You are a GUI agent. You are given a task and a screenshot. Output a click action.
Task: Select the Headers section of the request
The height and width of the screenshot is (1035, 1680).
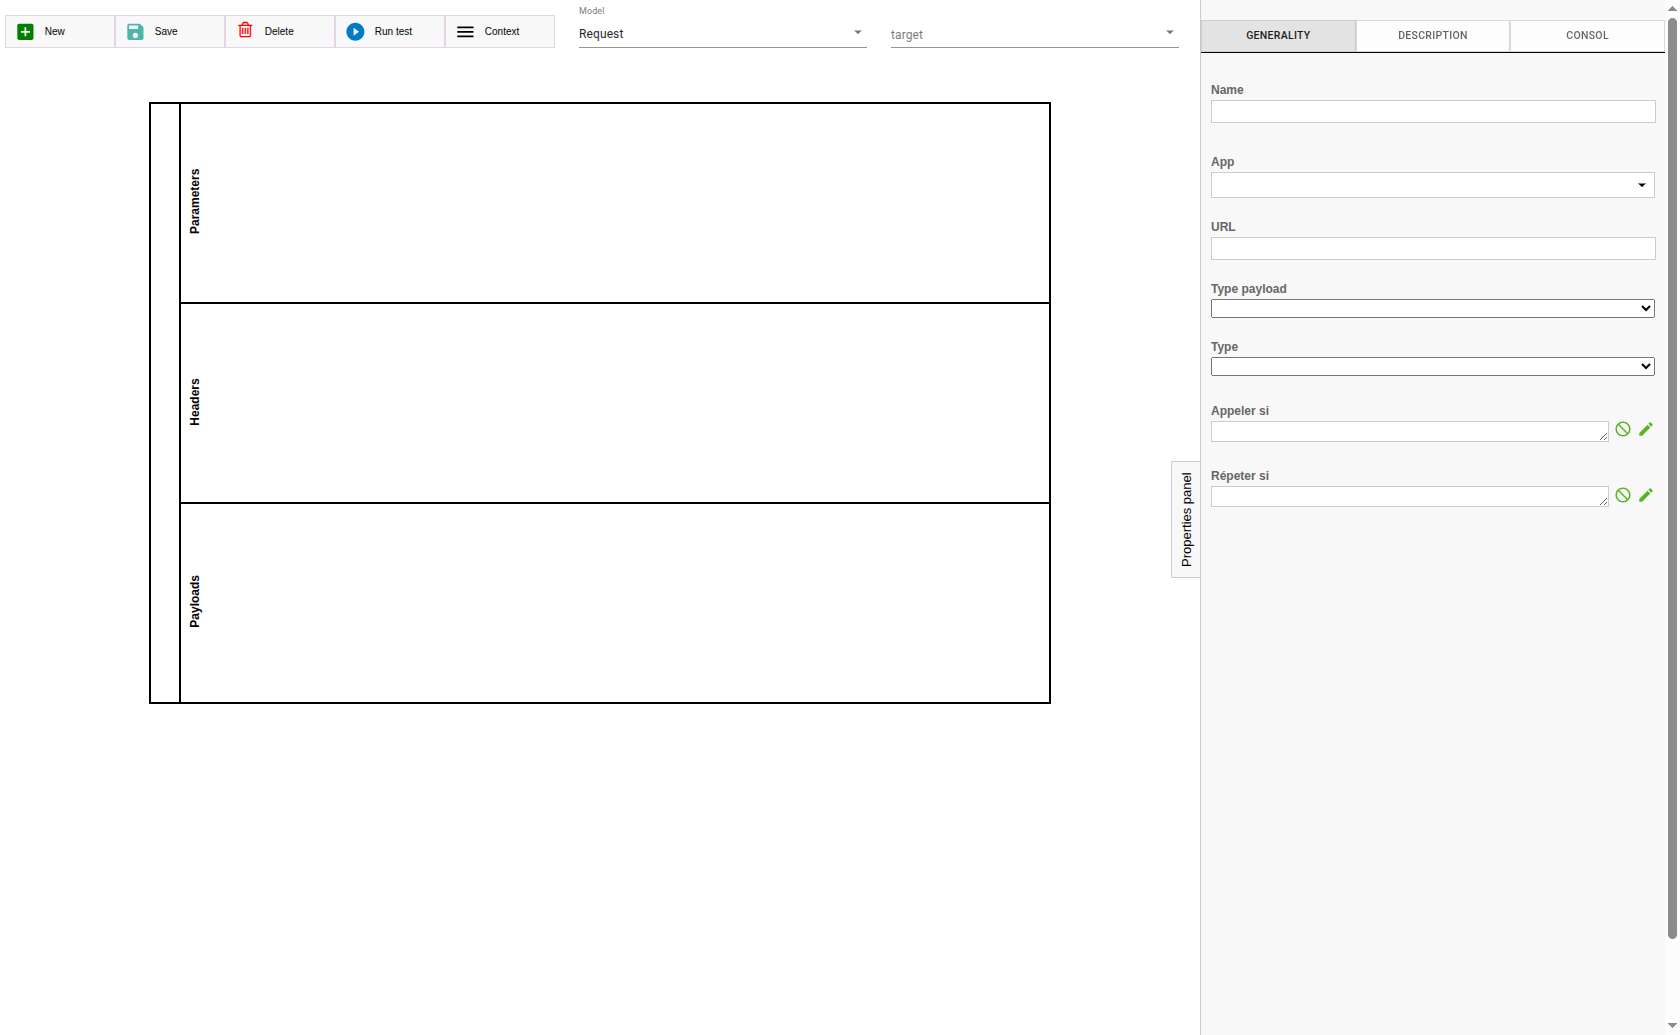[x=614, y=402]
